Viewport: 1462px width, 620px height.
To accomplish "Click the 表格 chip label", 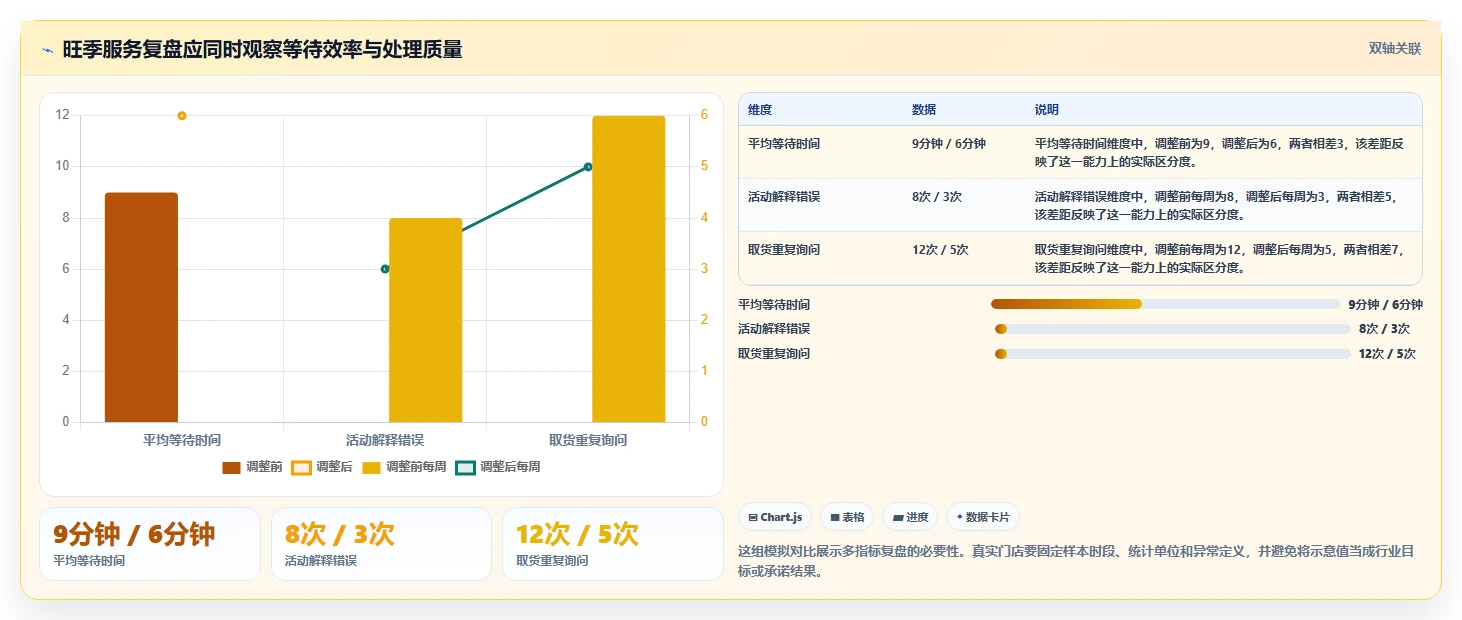I will [x=853, y=517].
